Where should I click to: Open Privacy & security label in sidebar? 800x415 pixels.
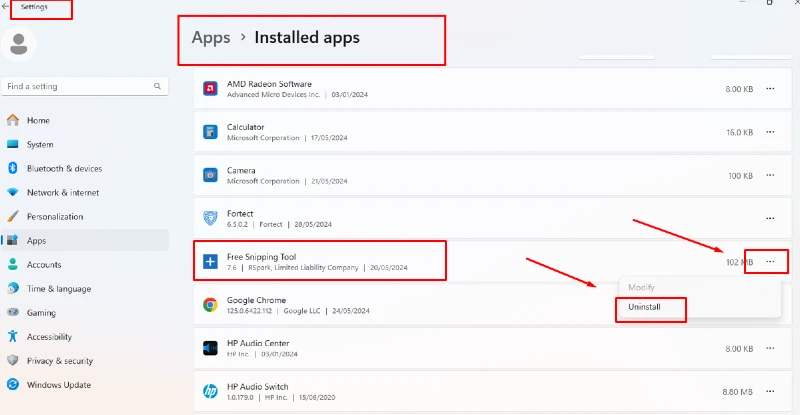coord(60,361)
